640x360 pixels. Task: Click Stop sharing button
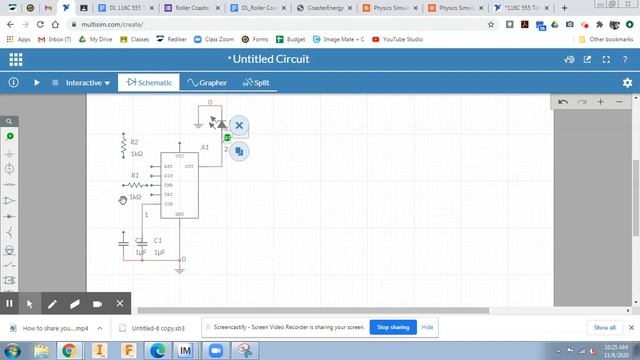pyautogui.click(x=393, y=327)
